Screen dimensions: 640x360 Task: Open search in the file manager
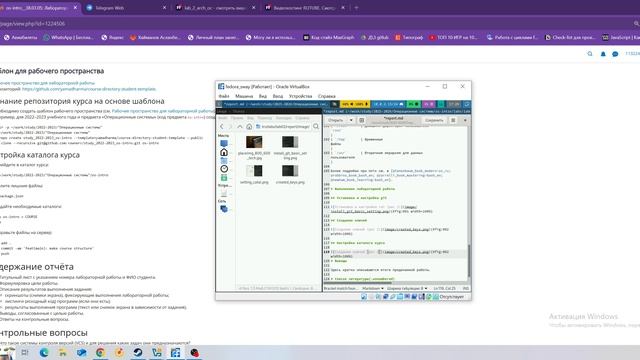click(316, 127)
